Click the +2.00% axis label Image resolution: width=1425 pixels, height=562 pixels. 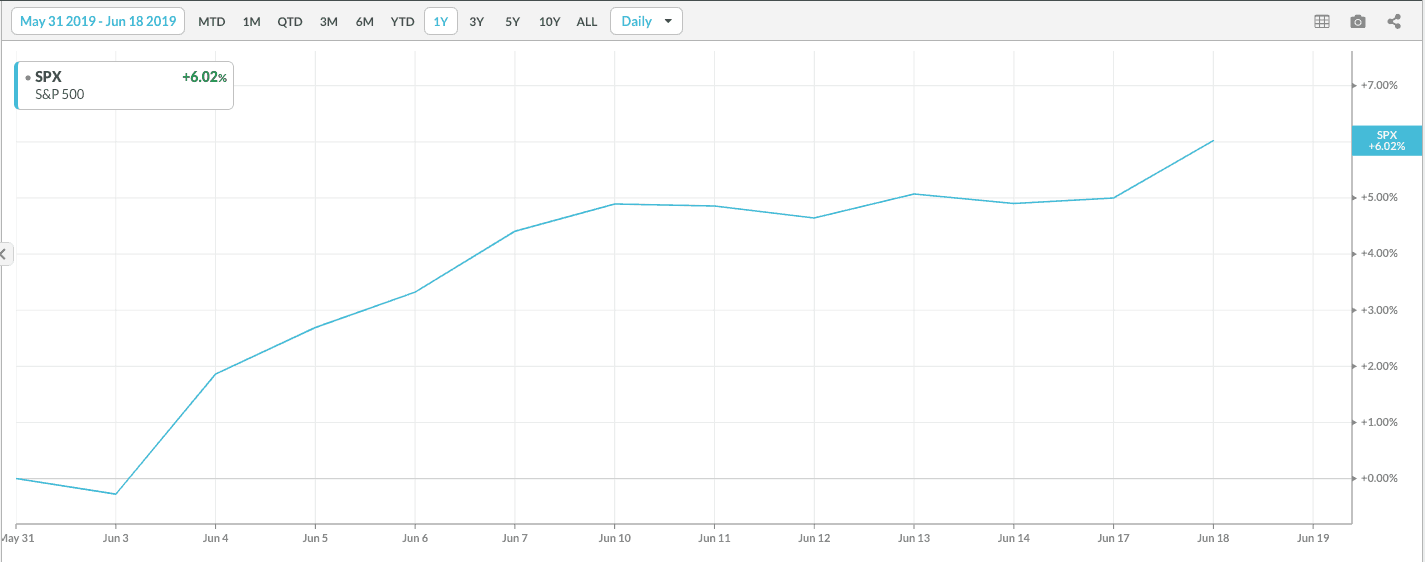point(1378,366)
